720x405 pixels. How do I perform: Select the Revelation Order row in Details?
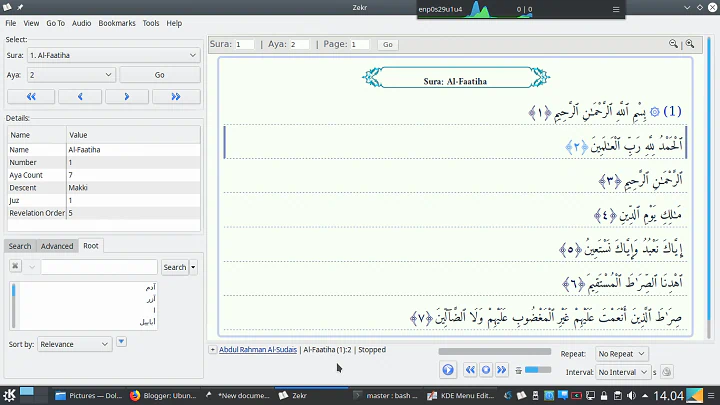click(x=104, y=213)
